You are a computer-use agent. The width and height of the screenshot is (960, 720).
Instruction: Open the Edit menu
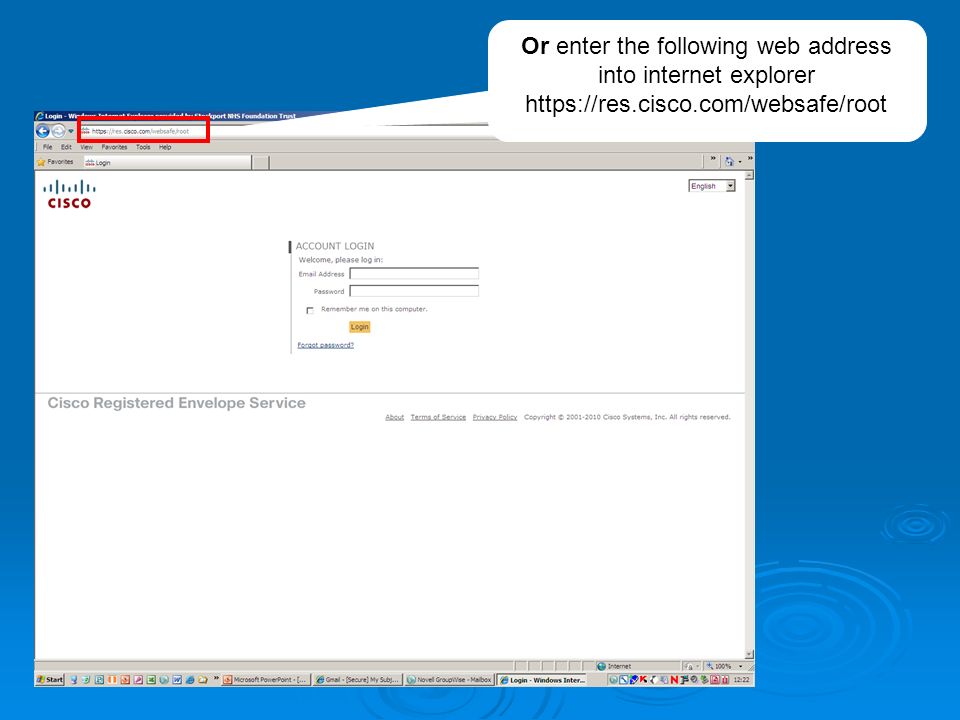point(66,147)
